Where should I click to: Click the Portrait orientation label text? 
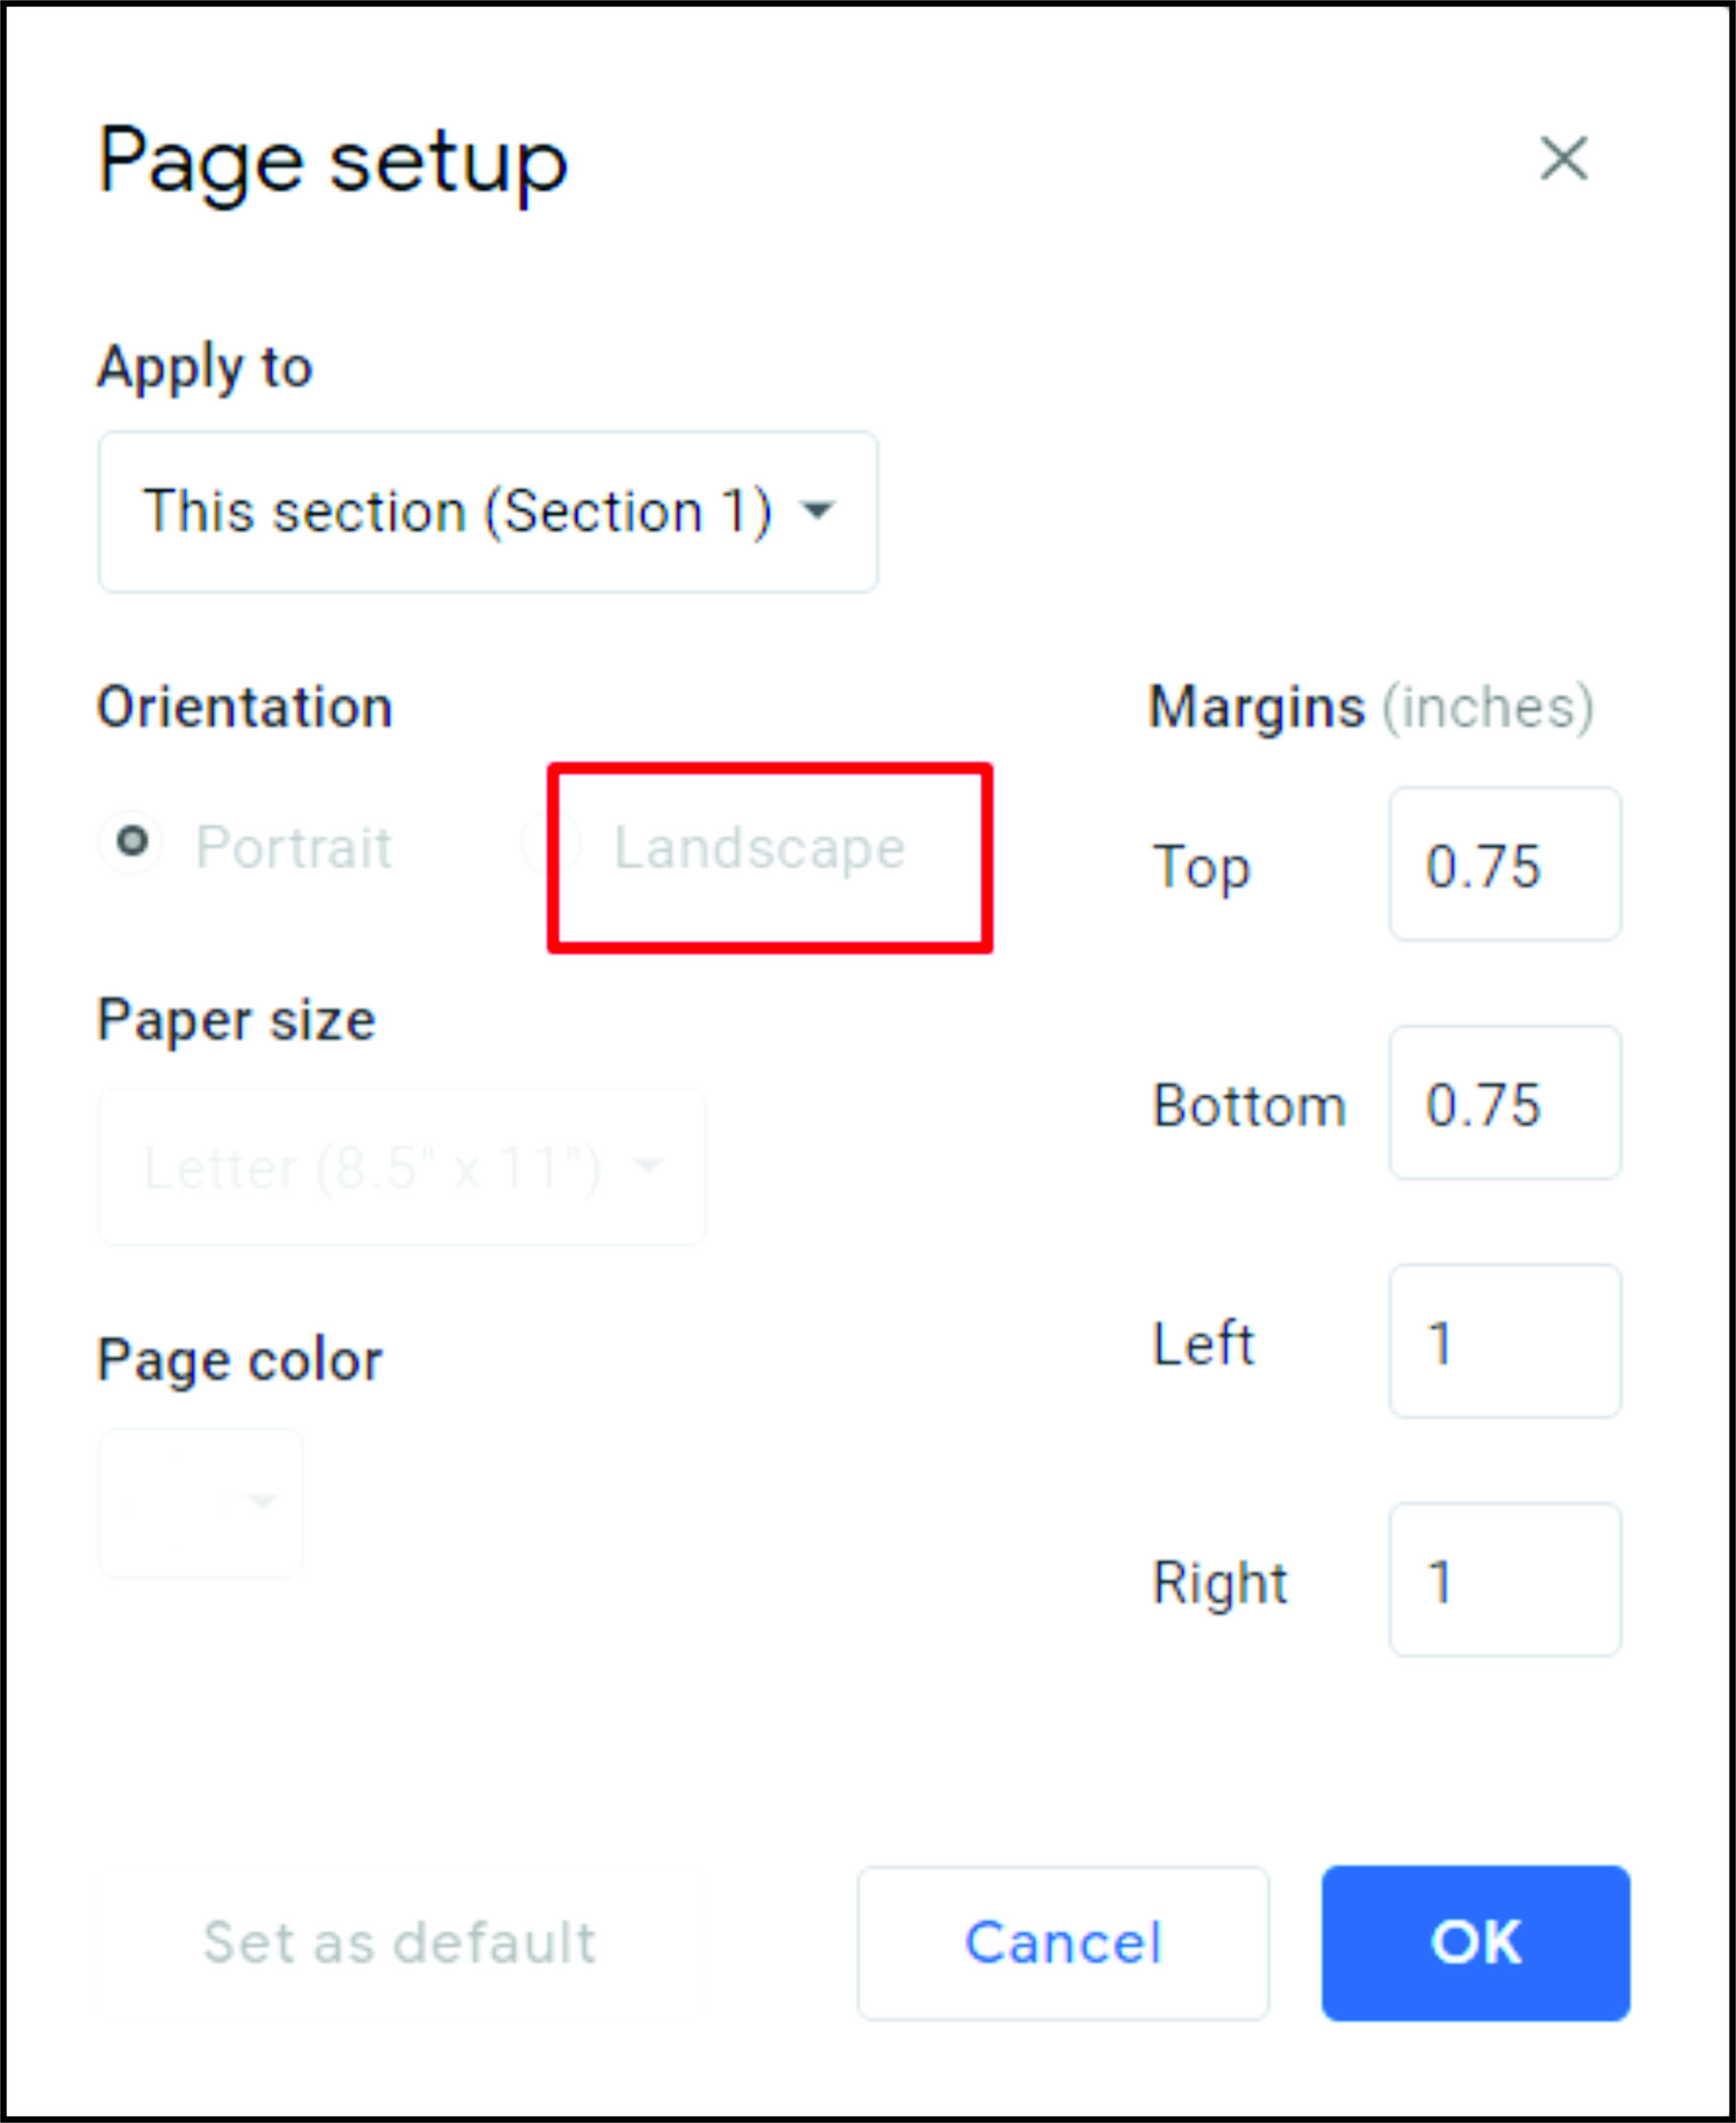tap(293, 848)
